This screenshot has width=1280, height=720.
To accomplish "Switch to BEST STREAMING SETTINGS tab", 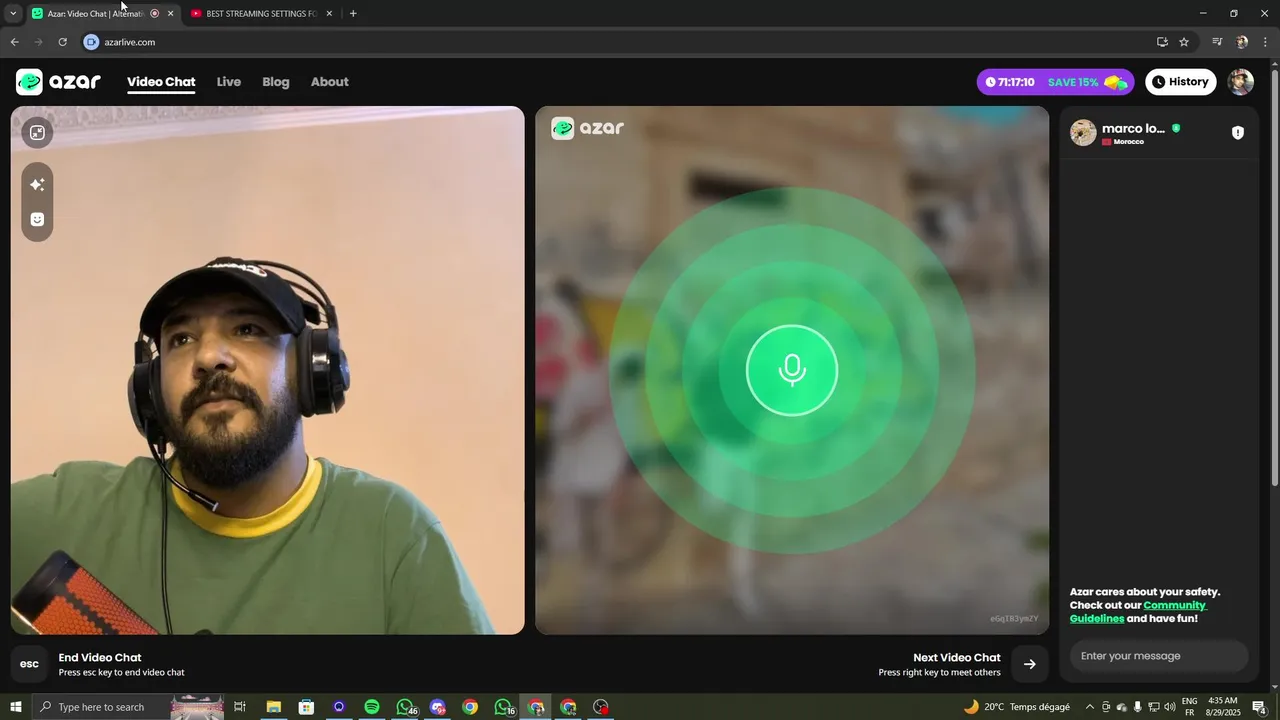I will (x=262, y=14).
